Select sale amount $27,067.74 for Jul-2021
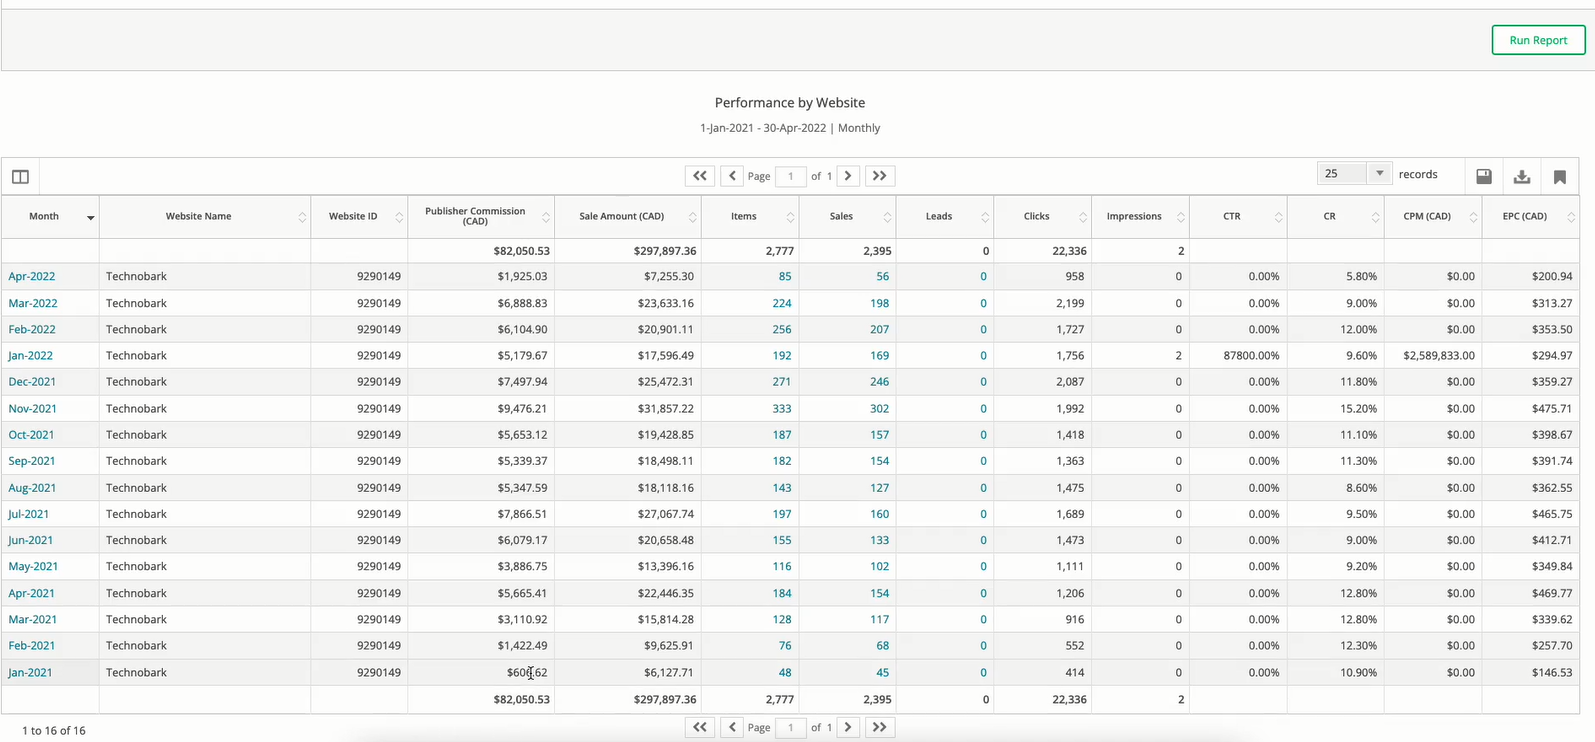 (668, 514)
